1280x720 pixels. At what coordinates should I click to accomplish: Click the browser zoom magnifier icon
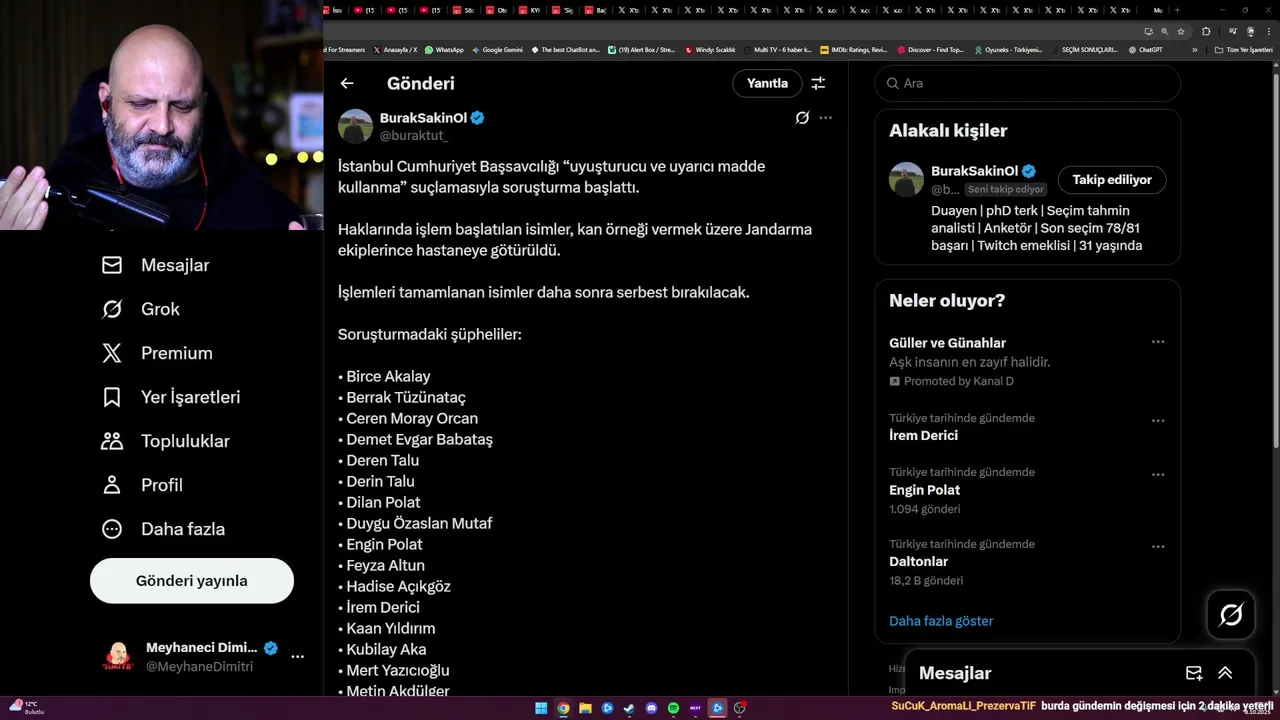1165,31
